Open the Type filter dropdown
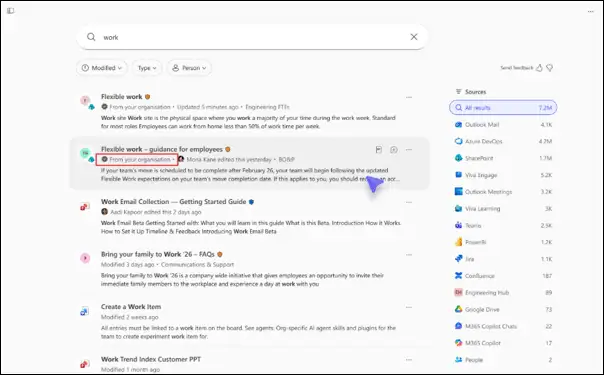Screen dimensions: 604x375 pyautogui.click(x=147, y=68)
